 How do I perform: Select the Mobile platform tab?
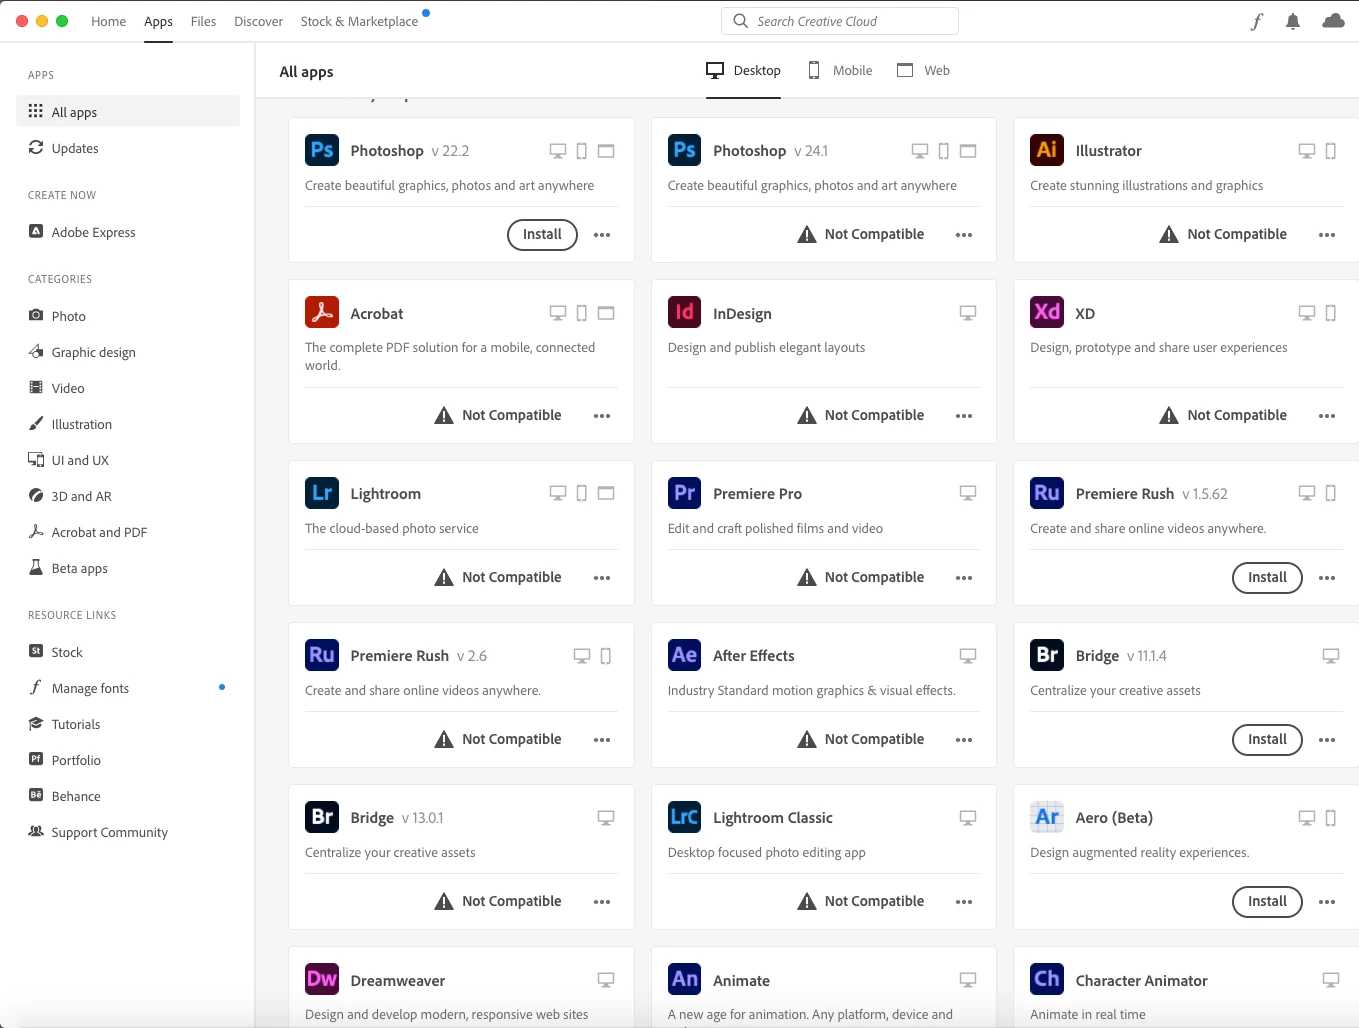(840, 70)
